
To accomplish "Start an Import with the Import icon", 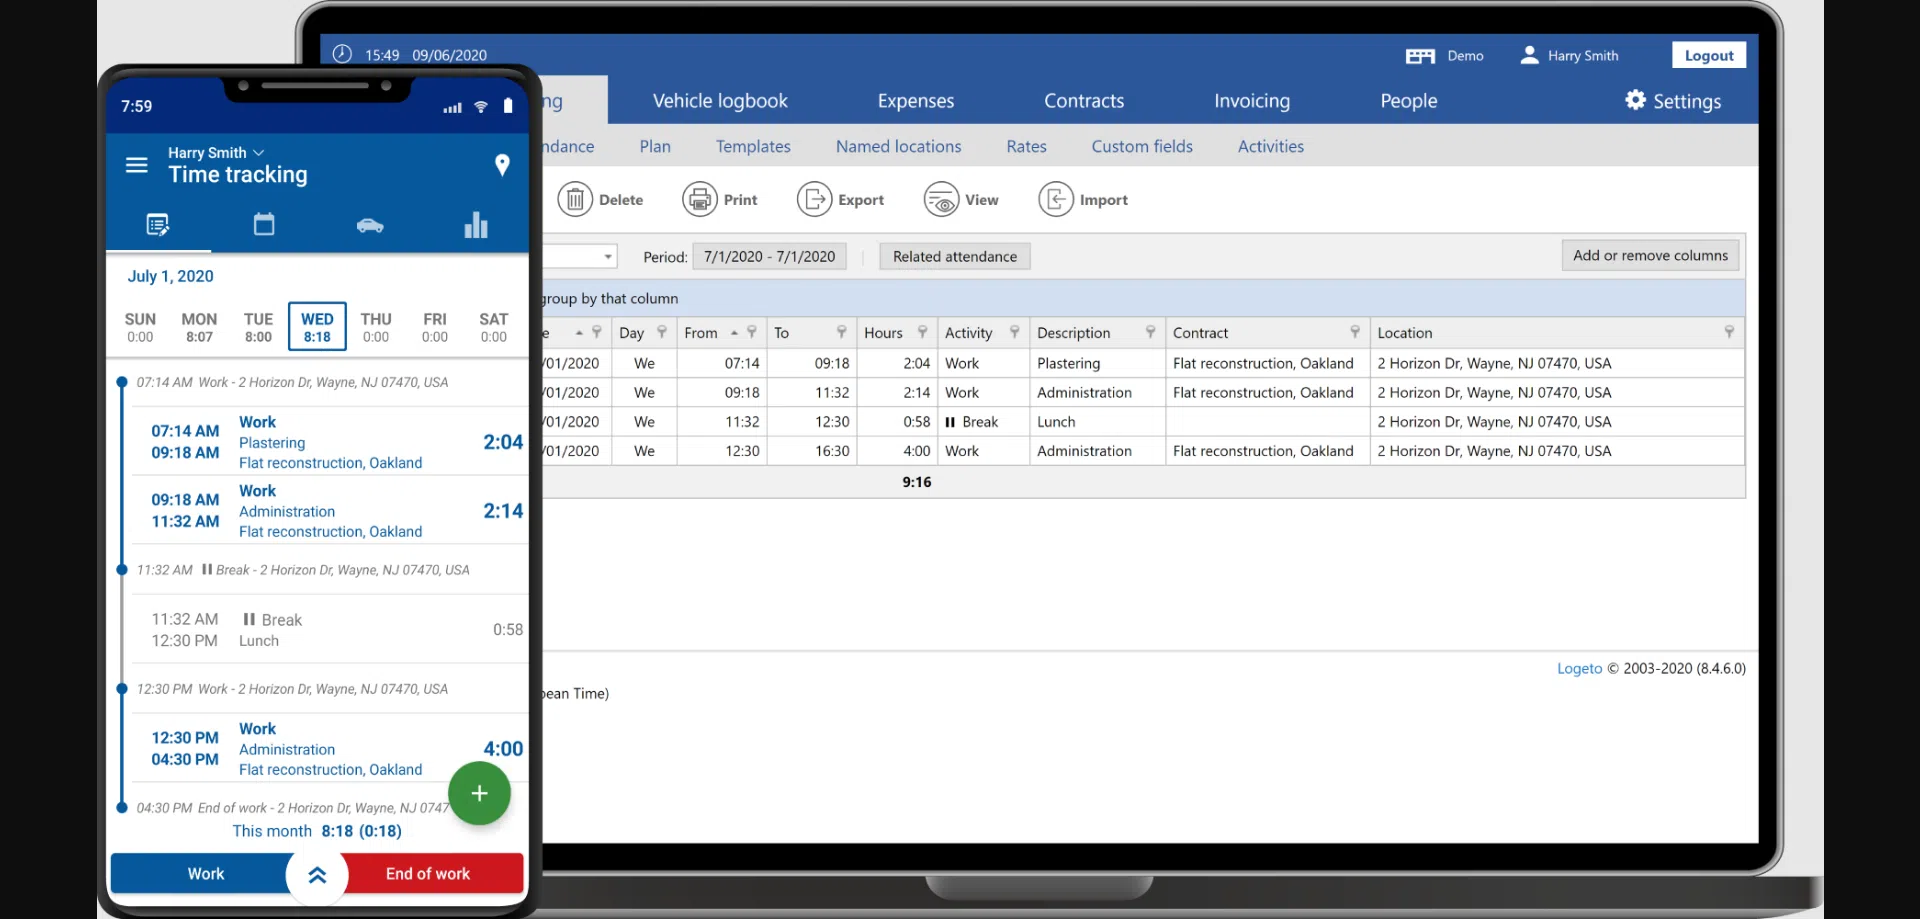I will point(1056,199).
